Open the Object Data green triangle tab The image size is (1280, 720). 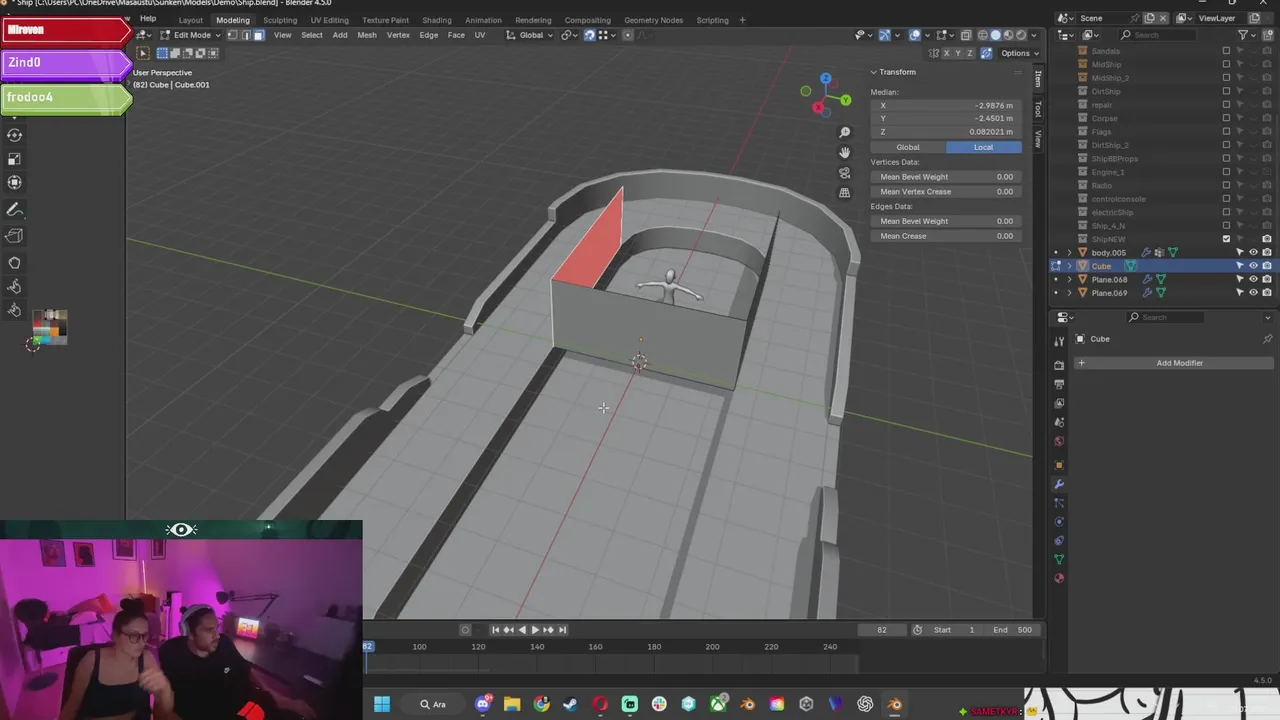pyautogui.click(x=1059, y=559)
